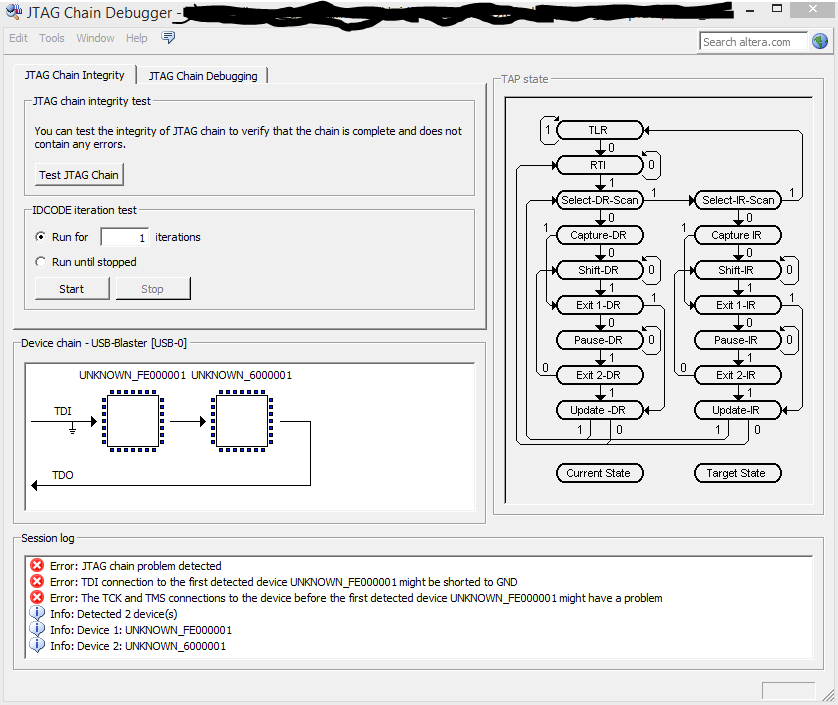Viewport: 838px width, 705px height.
Task: Open the Tools menu
Action: pos(52,38)
